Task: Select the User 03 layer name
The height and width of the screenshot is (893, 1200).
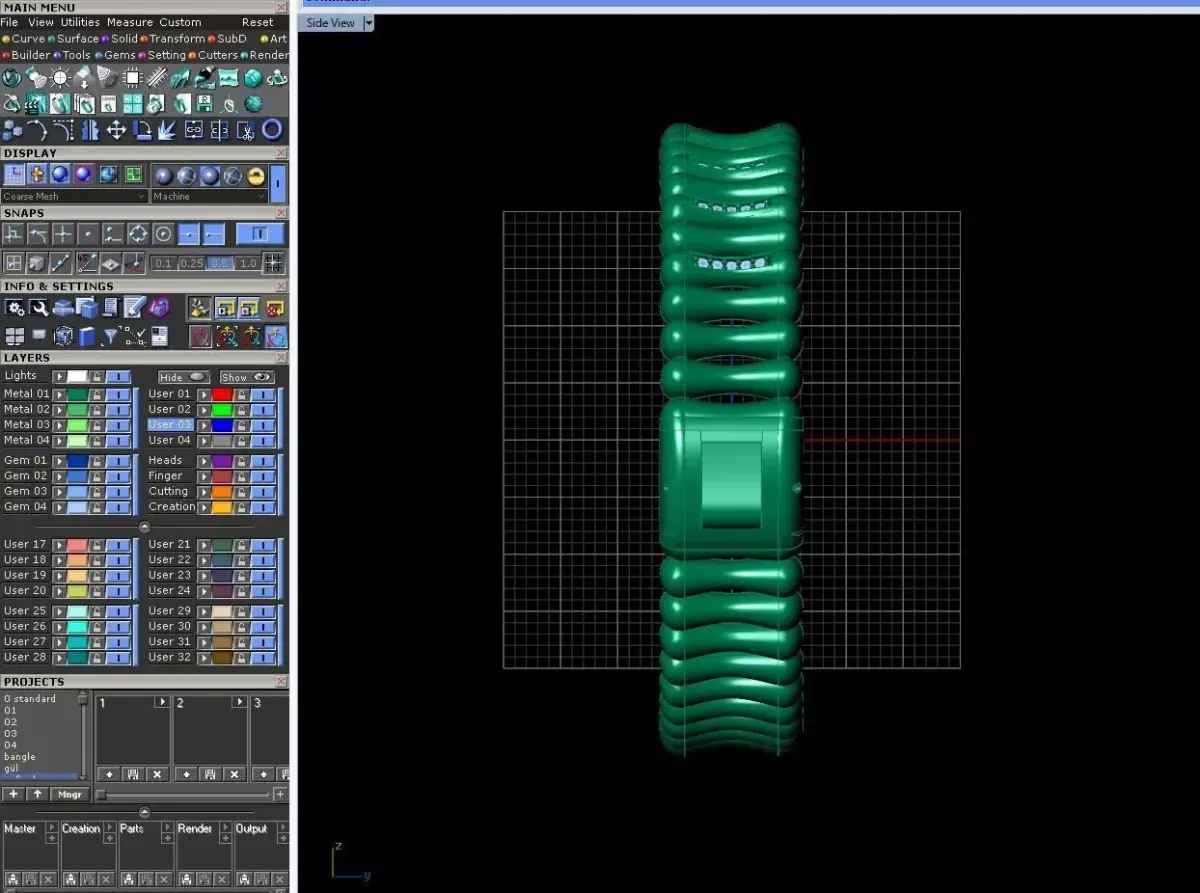Action: coord(170,425)
